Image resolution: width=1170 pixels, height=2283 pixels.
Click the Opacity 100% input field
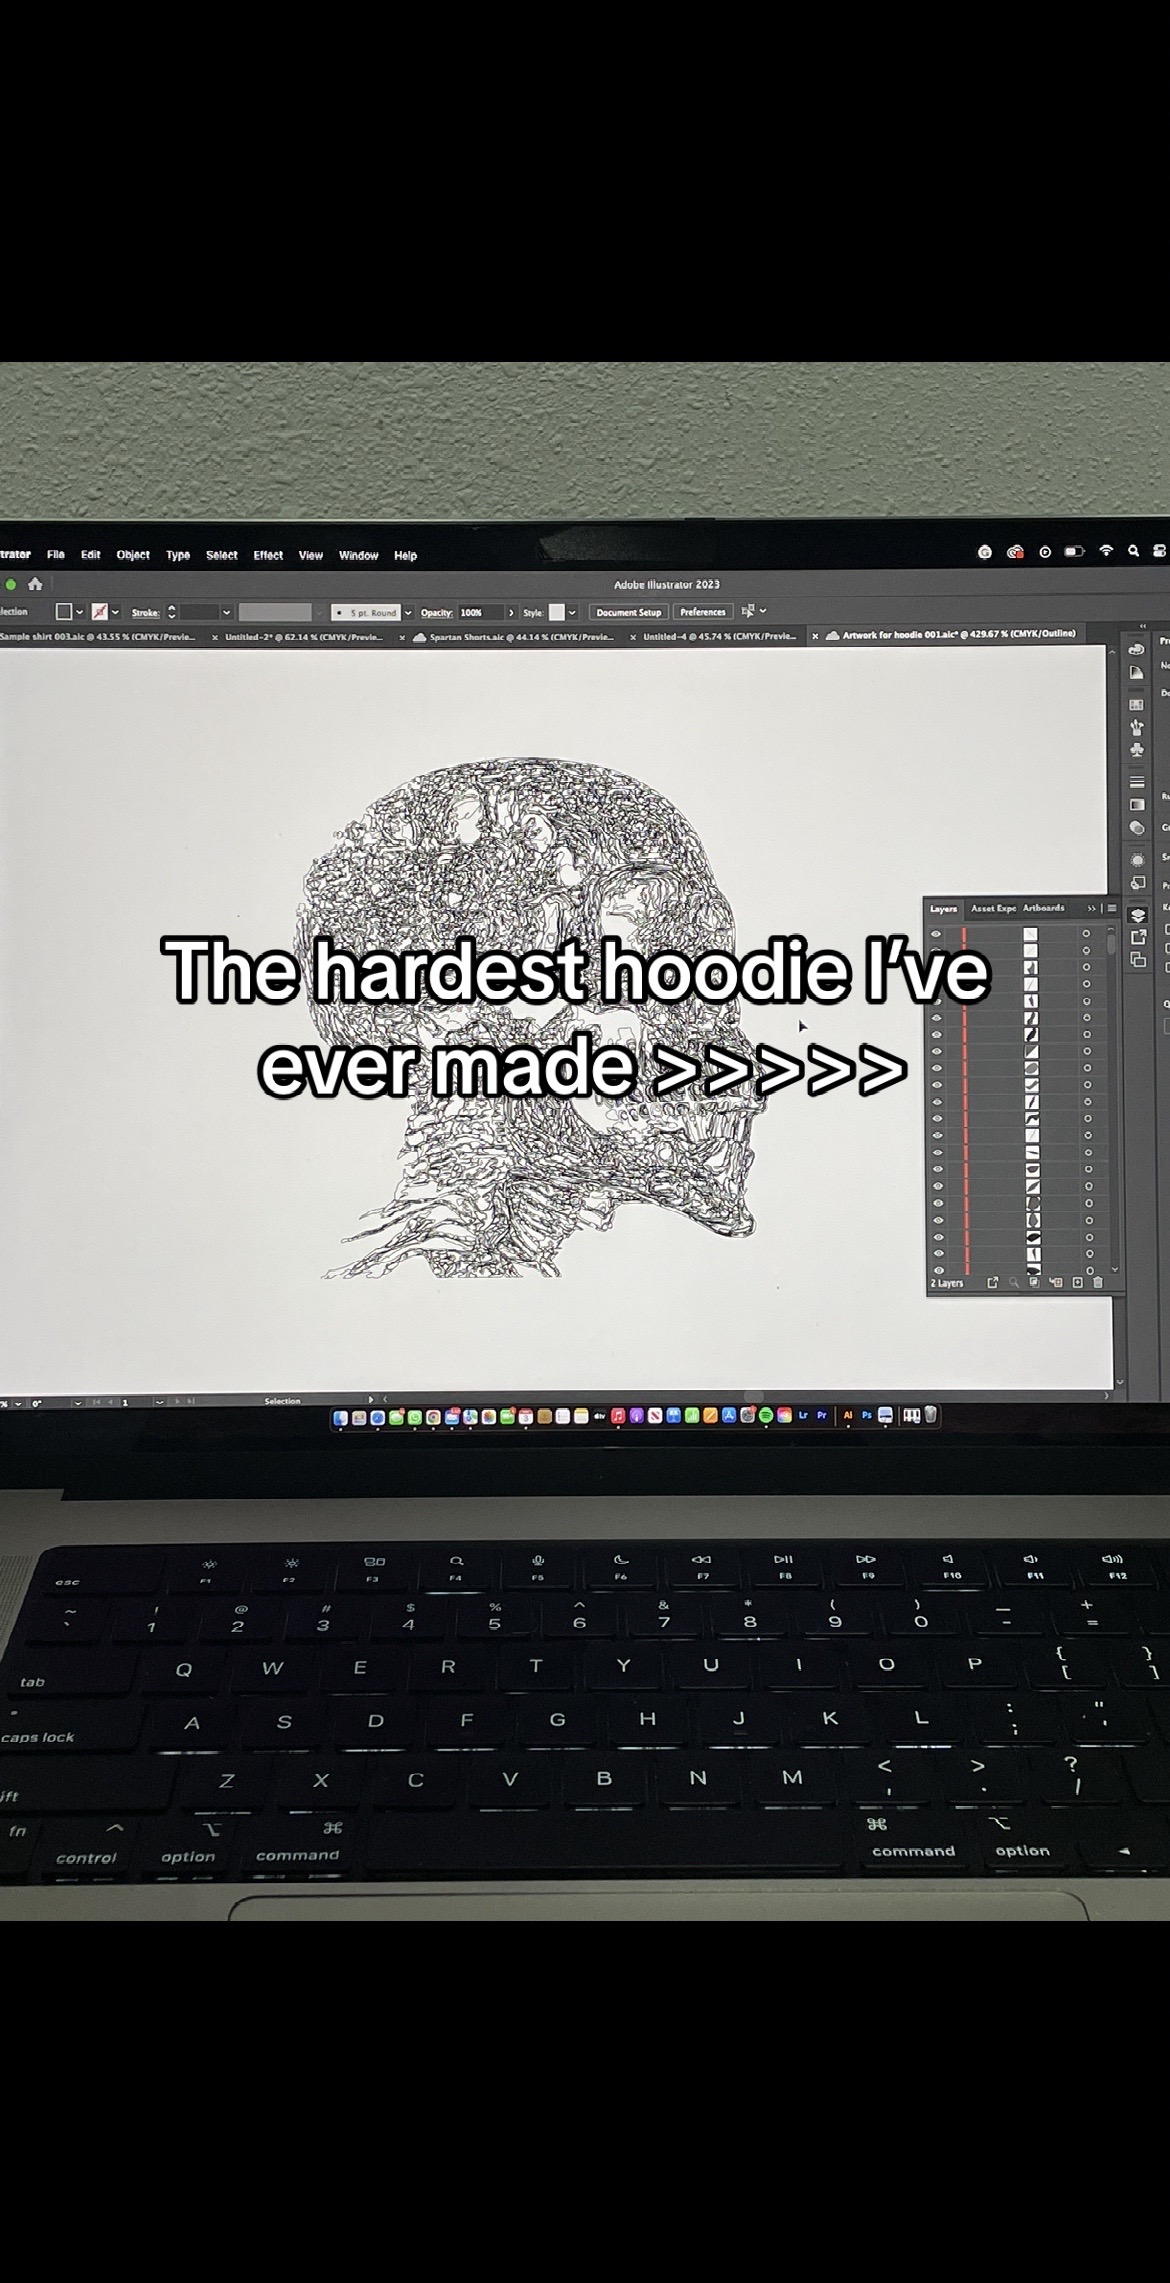(480, 612)
